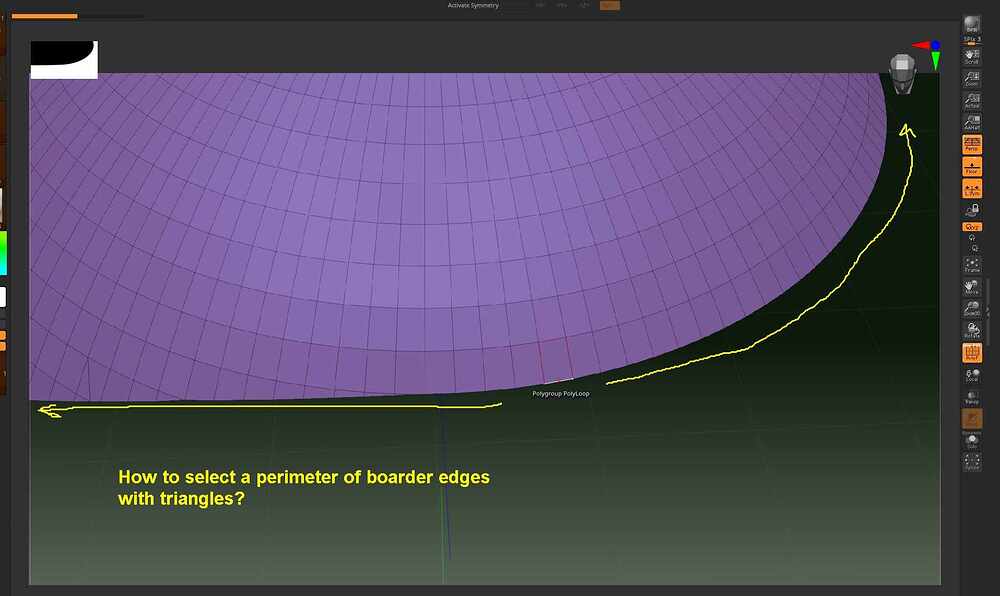Click the Xpose explode button
1000x596 pixels.
click(x=972, y=462)
